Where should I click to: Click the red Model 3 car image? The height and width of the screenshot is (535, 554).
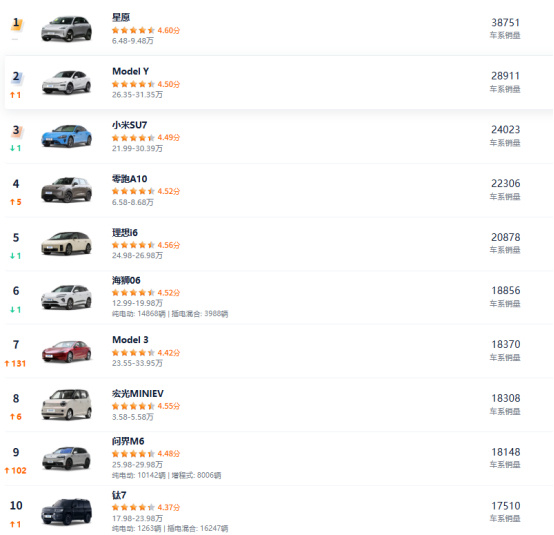coord(66,351)
